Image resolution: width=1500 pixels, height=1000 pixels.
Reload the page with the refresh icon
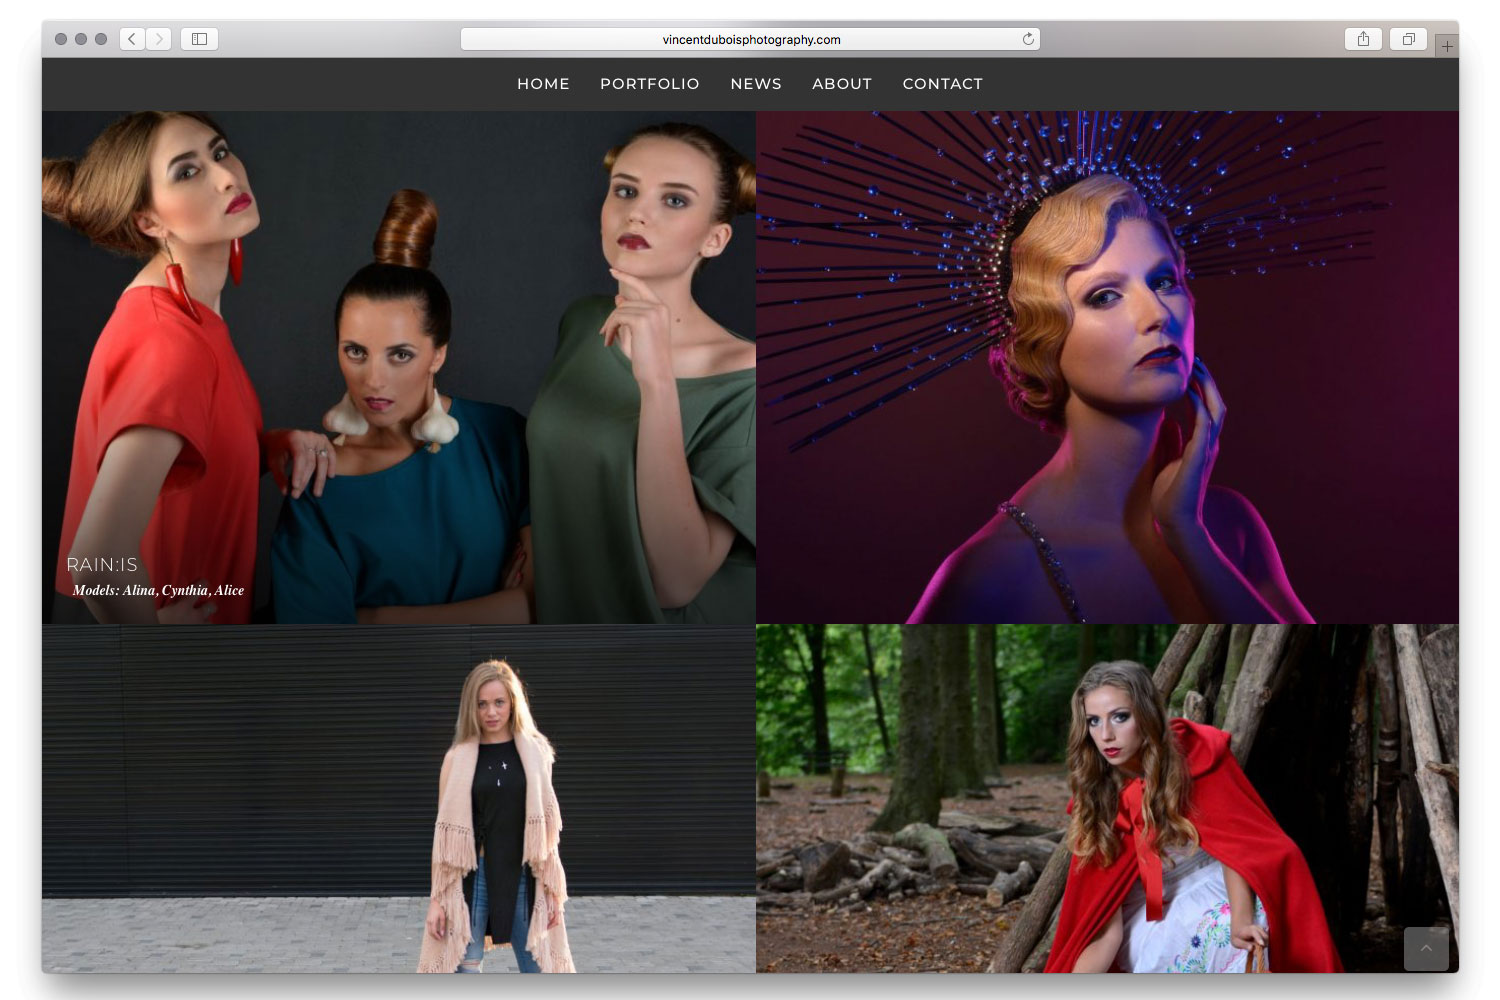pos(1027,39)
